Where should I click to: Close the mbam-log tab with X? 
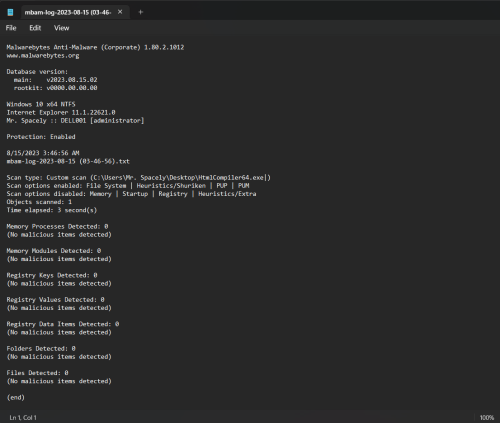point(120,12)
